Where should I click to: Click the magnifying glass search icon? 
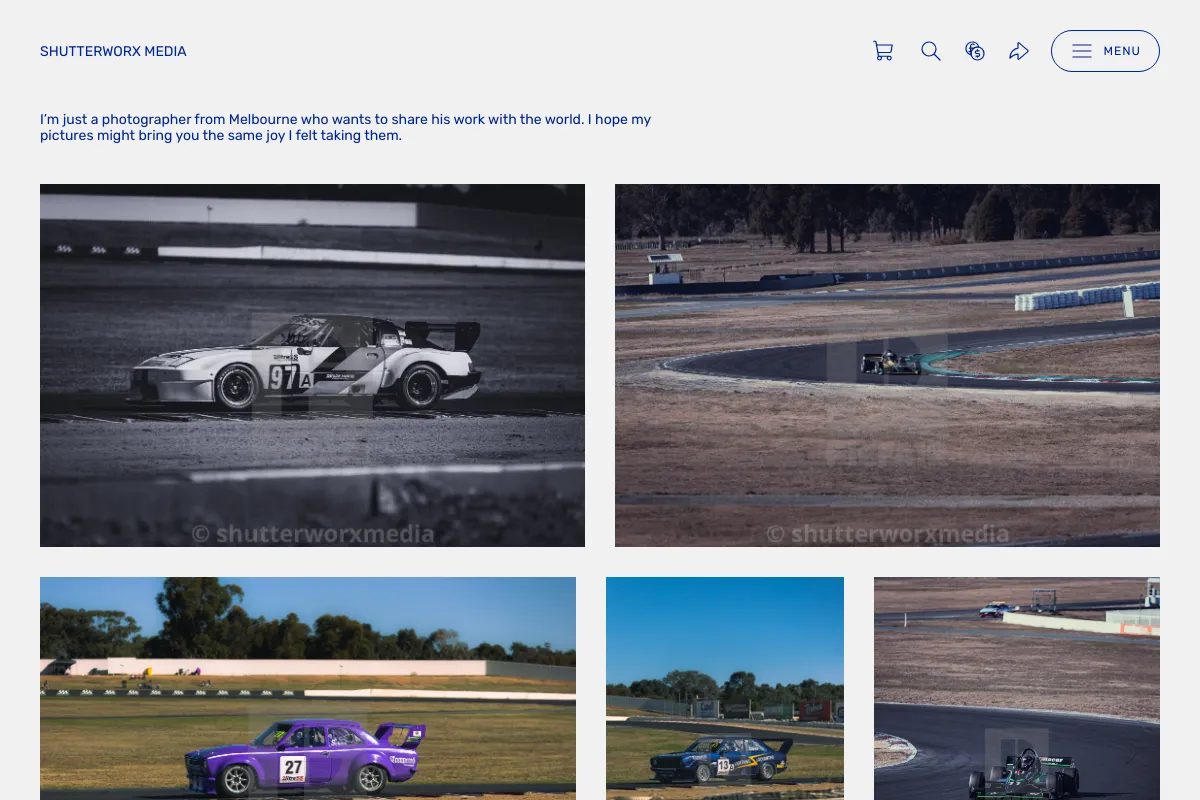(x=931, y=51)
